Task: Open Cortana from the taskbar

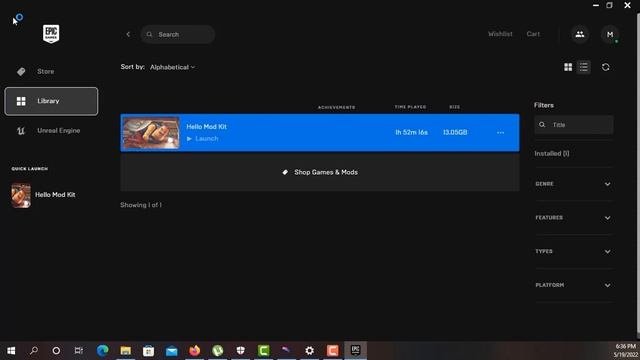Action: tap(56, 351)
